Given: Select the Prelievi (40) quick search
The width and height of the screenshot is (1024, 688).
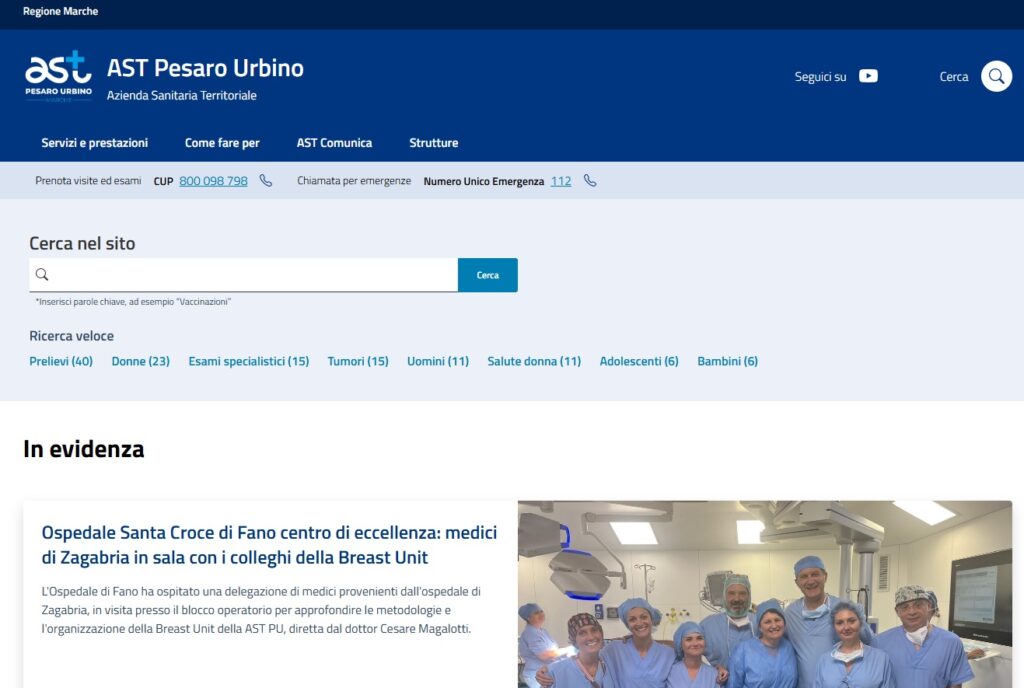Looking at the screenshot, I should (x=61, y=361).
